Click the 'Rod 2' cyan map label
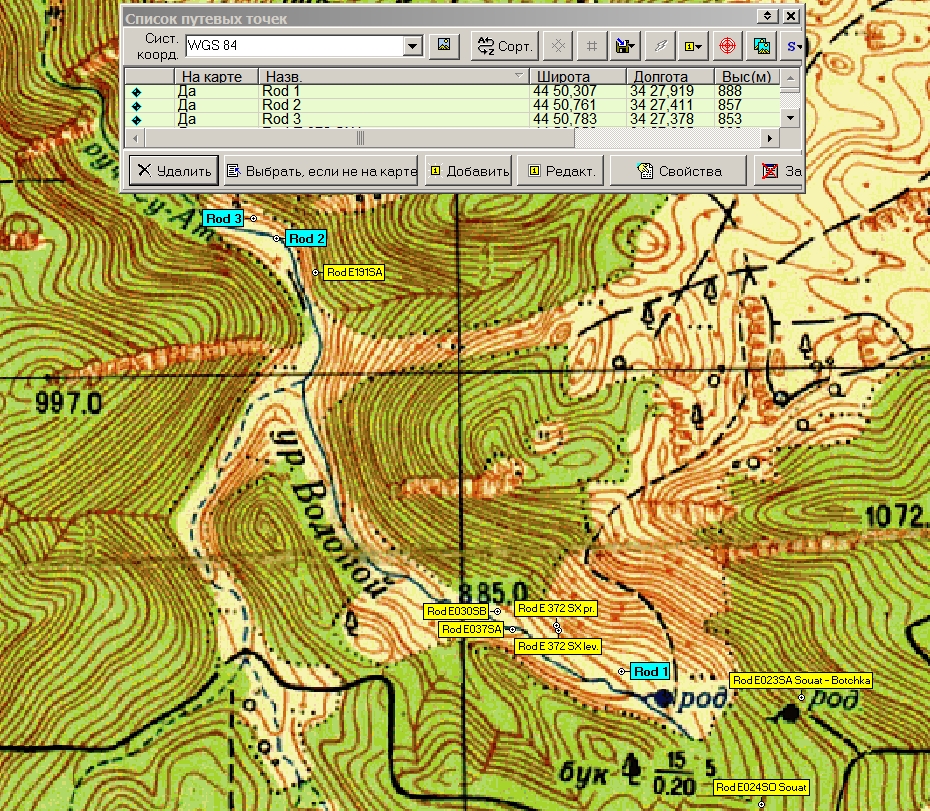930x811 pixels. (306, 238)
